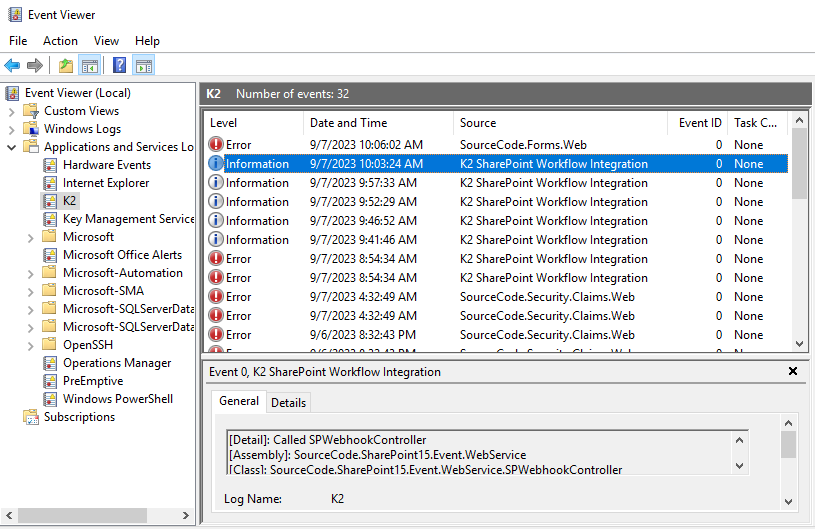The width and height of the screenshot is (815, 529).
Task: Expand the Microsoft-SMA node
Action: click(31, 292)
